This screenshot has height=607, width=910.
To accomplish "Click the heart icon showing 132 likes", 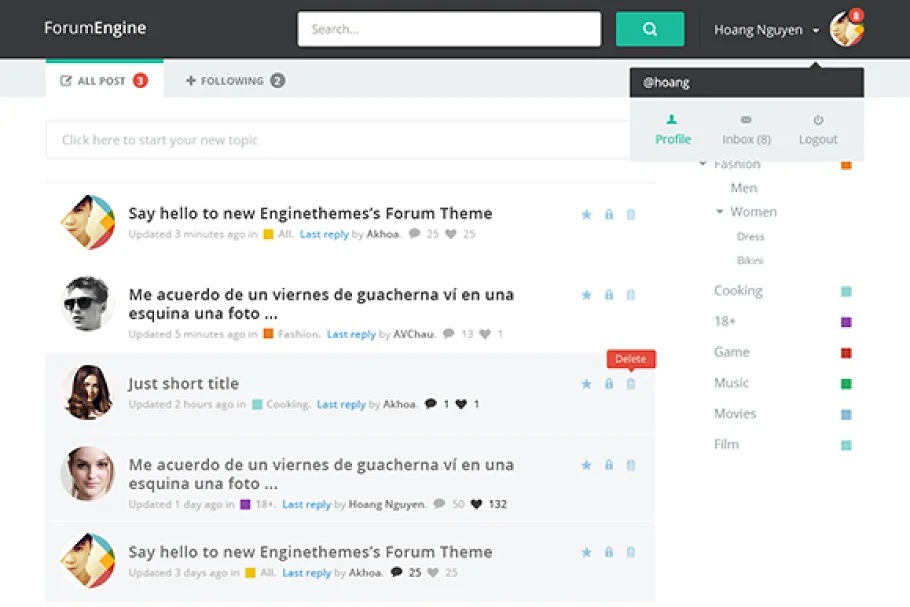I will pos(477,505).
